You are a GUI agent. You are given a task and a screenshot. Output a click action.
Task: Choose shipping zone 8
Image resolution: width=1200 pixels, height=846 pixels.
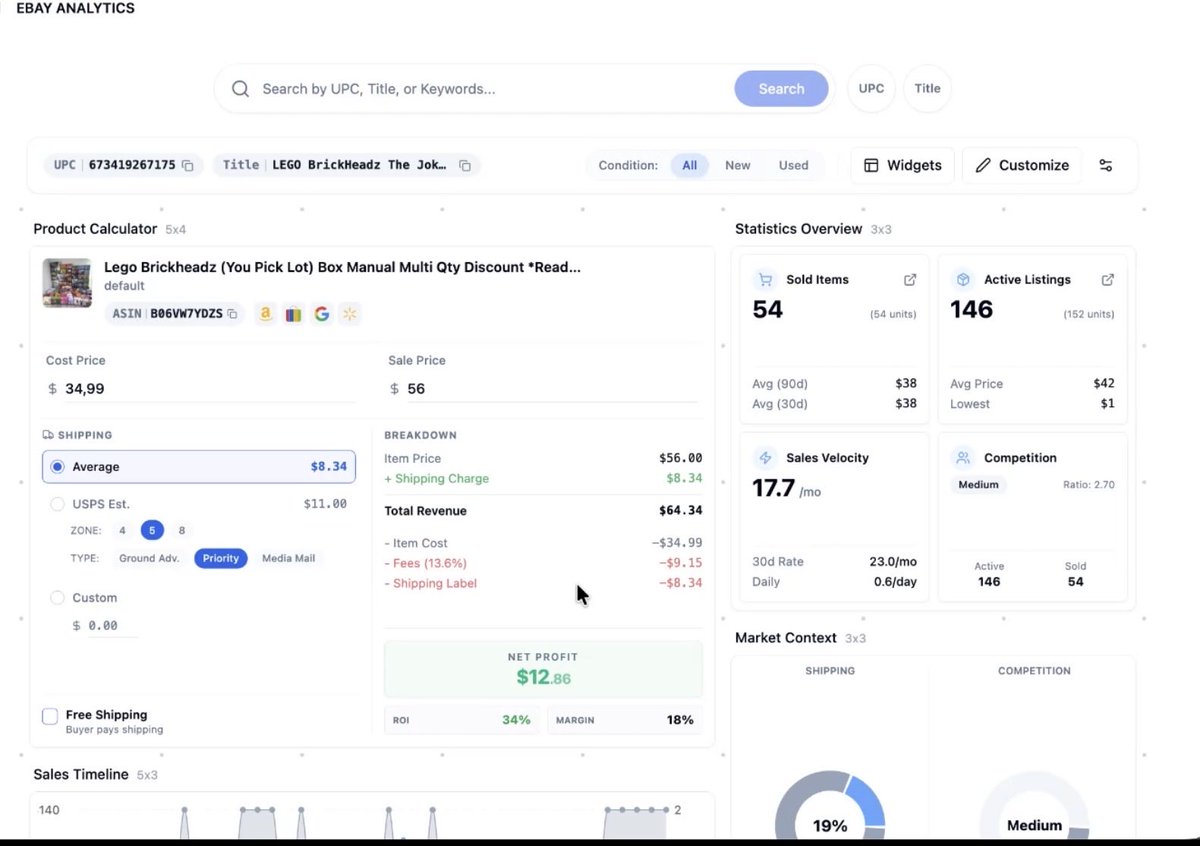tap(181, 531)
